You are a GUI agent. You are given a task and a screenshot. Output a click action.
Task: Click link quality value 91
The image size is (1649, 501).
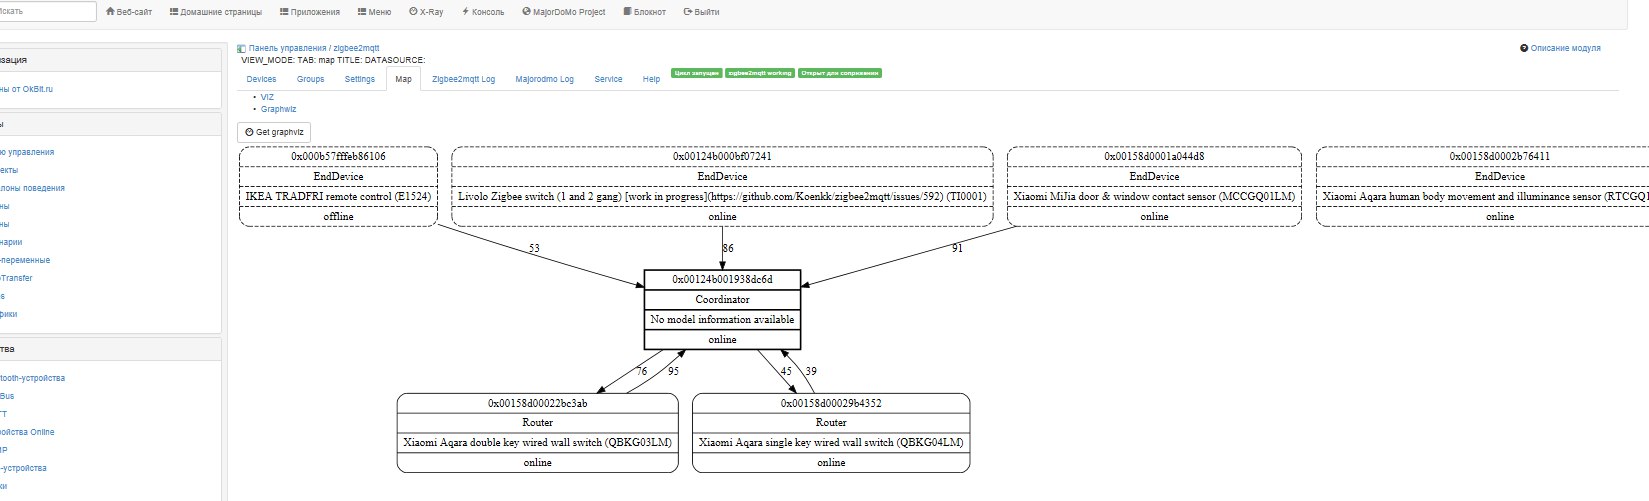click(957, 248)
